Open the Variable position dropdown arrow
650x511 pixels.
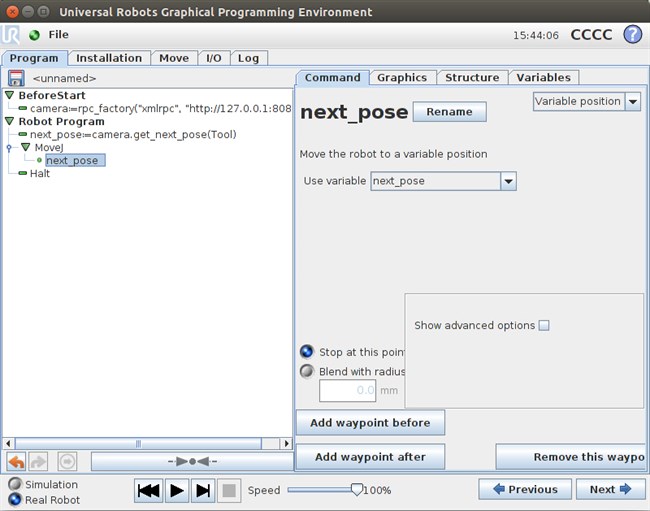pos(633,102)
